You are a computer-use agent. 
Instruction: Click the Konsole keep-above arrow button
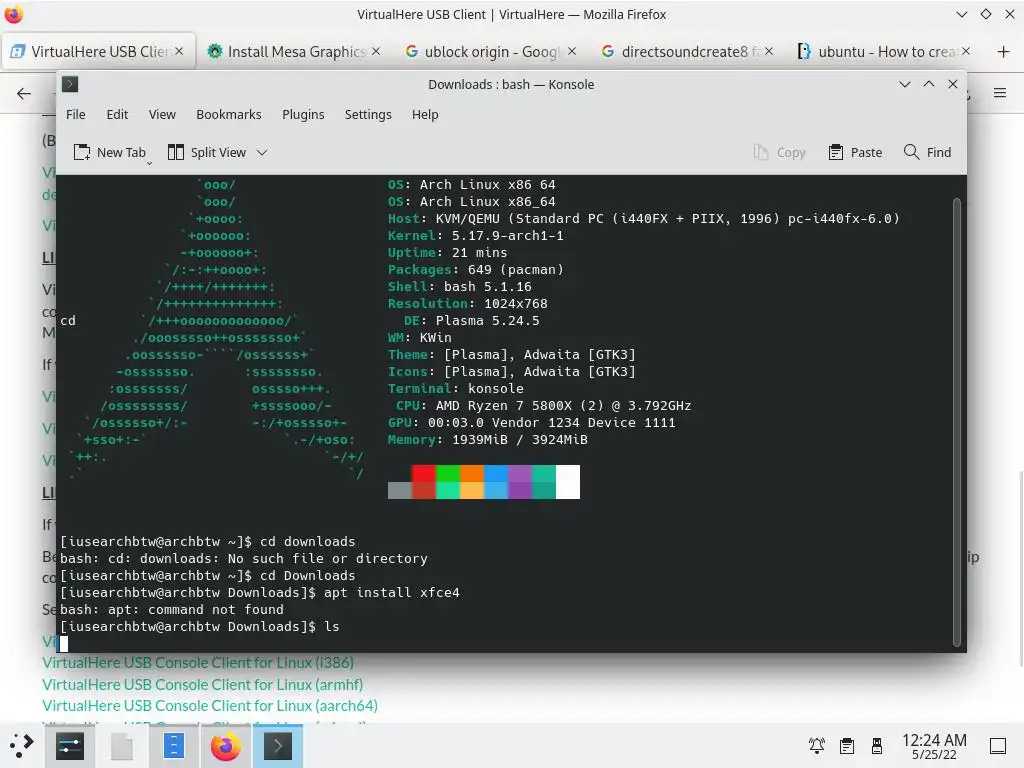(929, 84)
